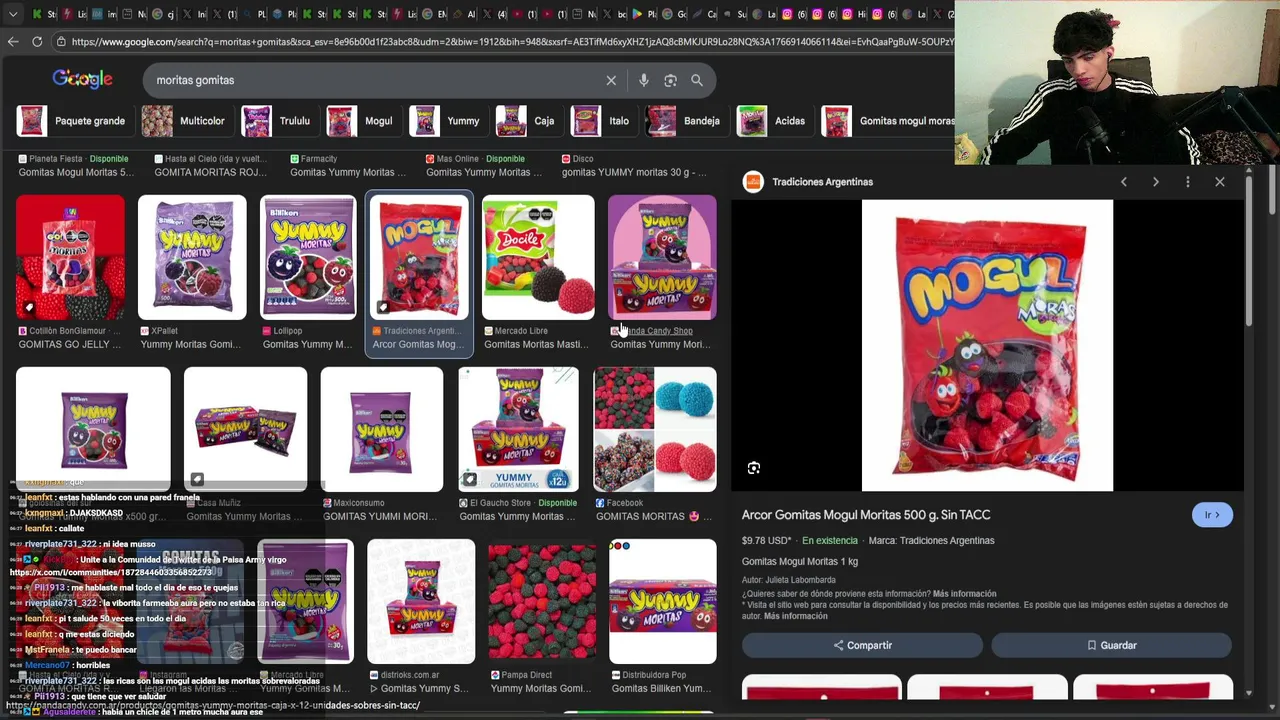Open the distrioks.com.ar Yummy thumbnail
The width and height of the screenshot is (1280, 720).
tap(421, 602)
